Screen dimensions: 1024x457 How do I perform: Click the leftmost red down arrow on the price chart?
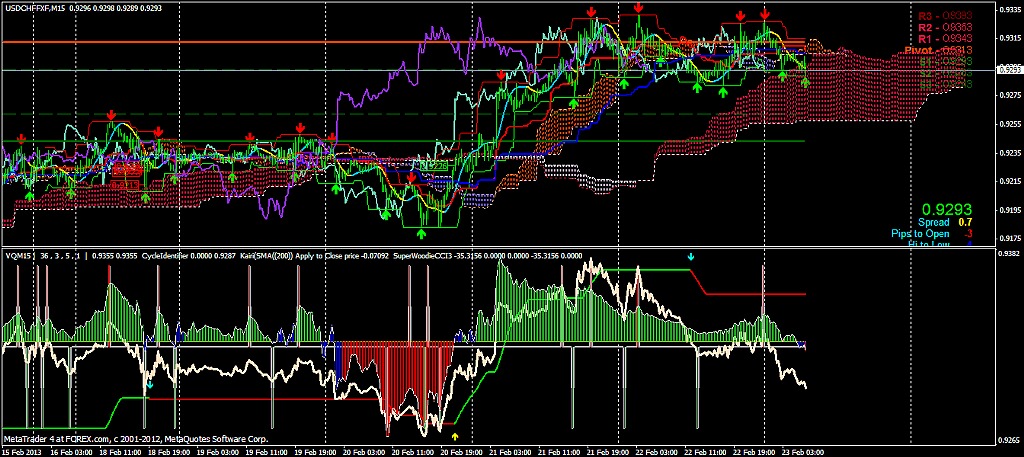click(22, 138)
